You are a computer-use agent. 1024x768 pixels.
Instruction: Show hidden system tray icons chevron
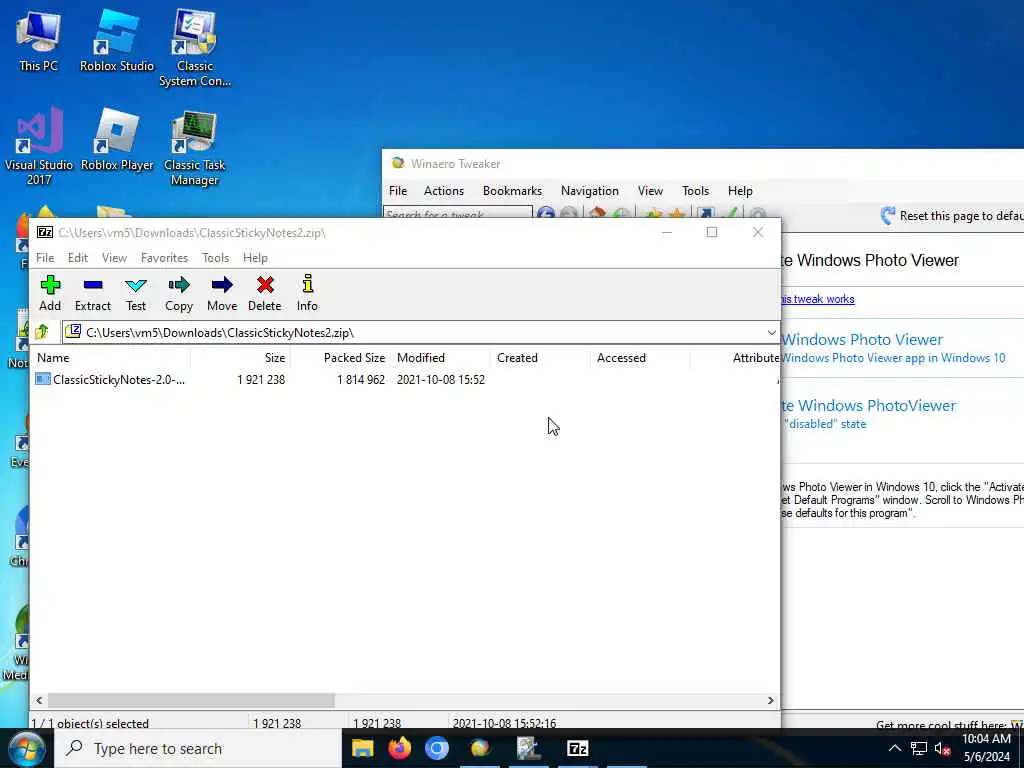click(x=895, y=748)
